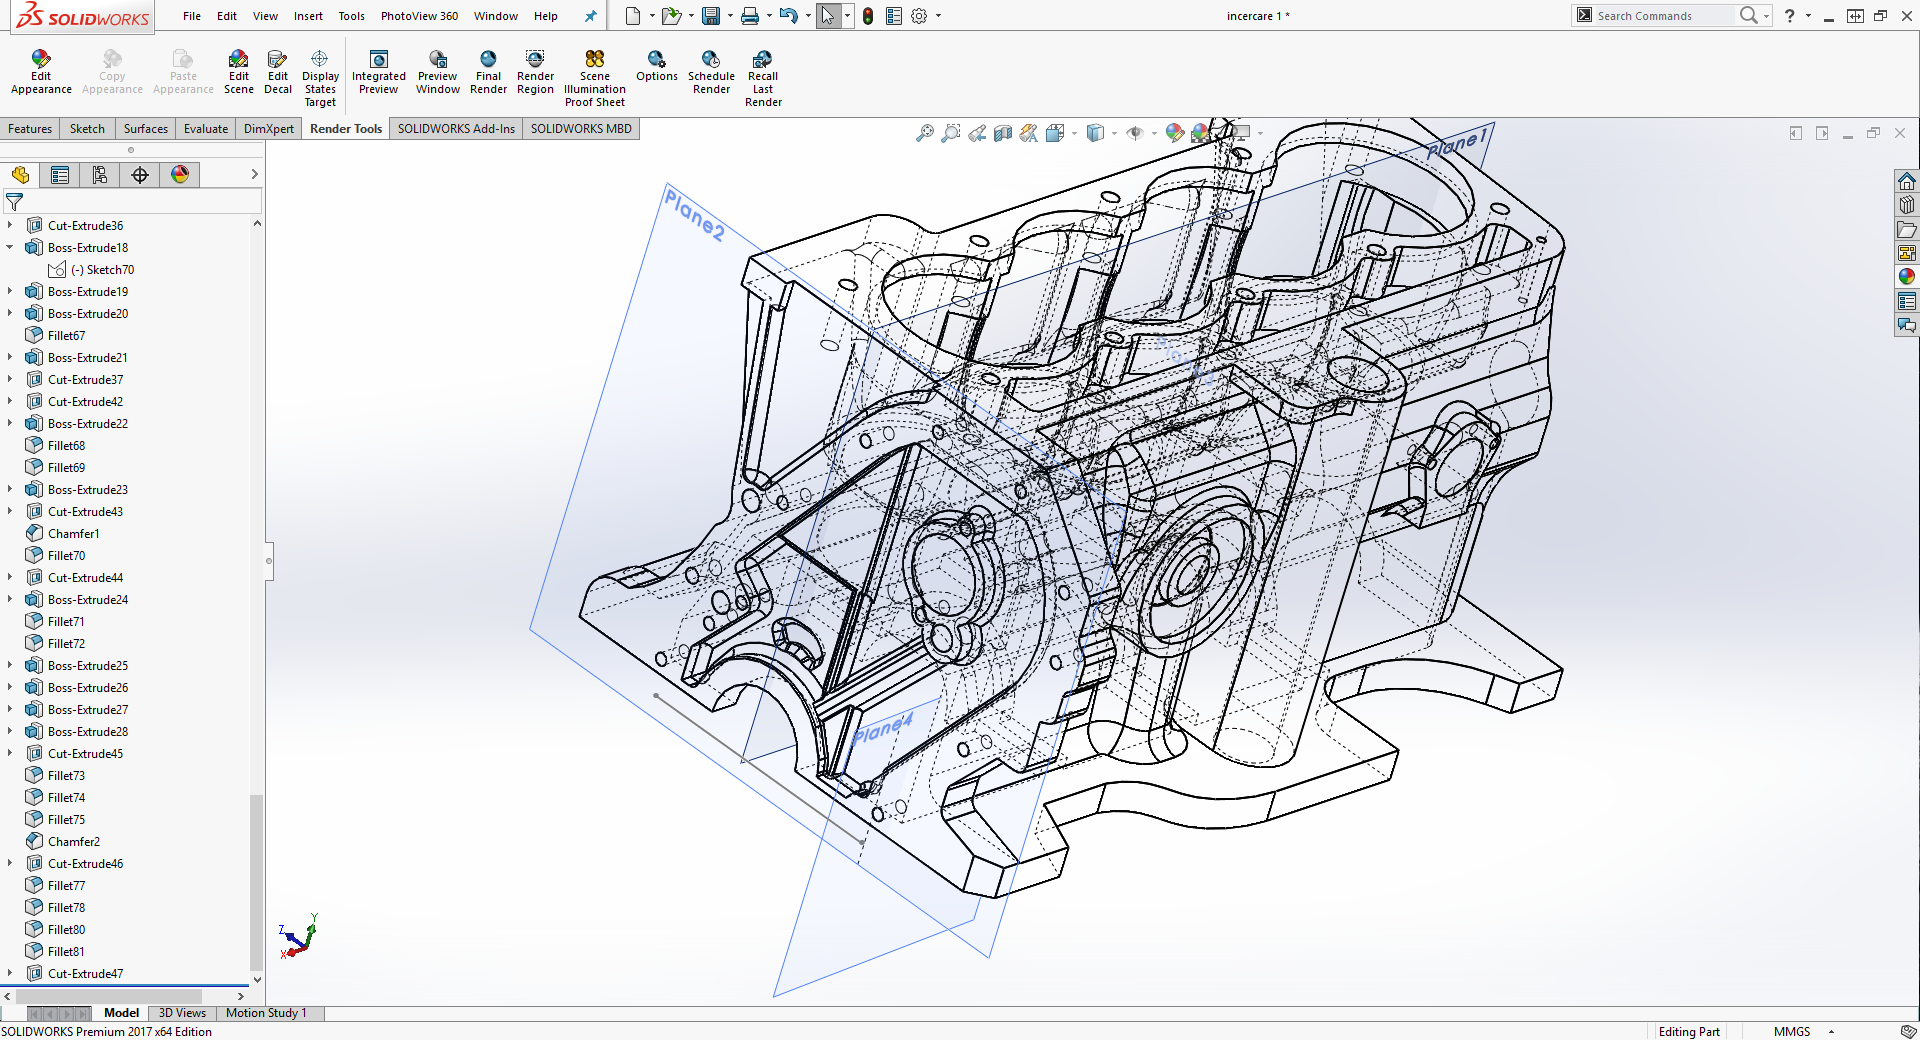Open the Display Style dropdown arrow
The width and height of the screenshot is (1920, 1040).
tap(1114, 133)
